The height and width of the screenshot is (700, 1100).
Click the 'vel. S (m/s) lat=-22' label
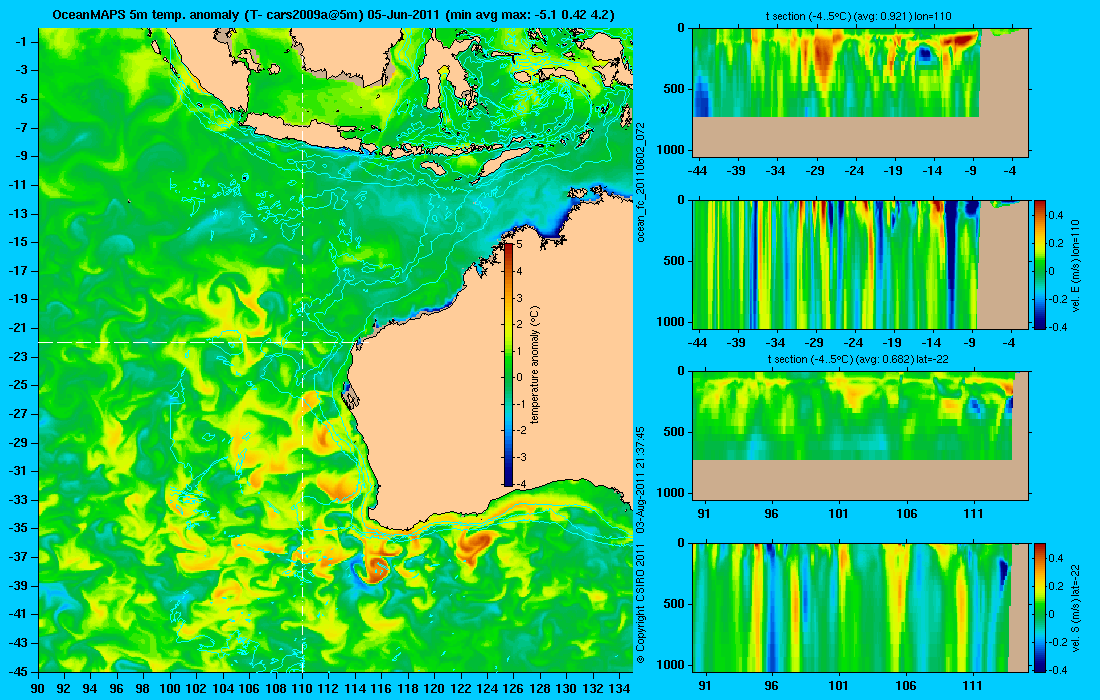[x=1075, y=608]
